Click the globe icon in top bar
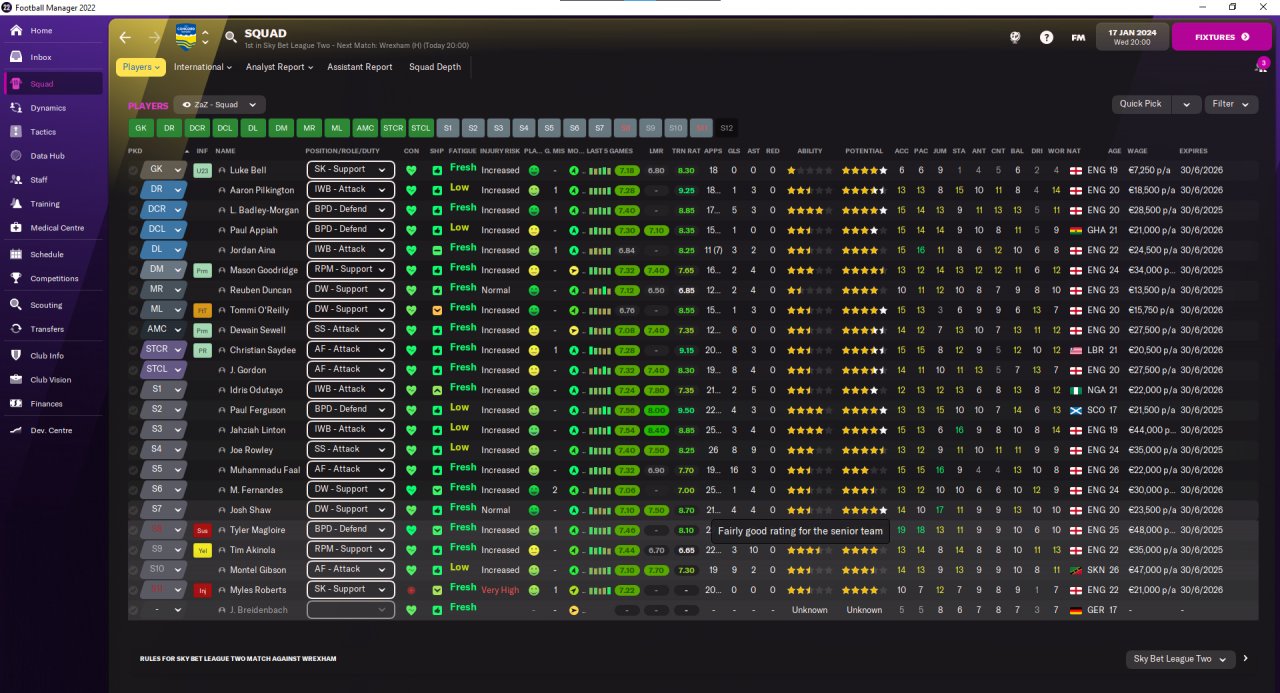Screen dimensions: 1280x693 (1015, 37)
